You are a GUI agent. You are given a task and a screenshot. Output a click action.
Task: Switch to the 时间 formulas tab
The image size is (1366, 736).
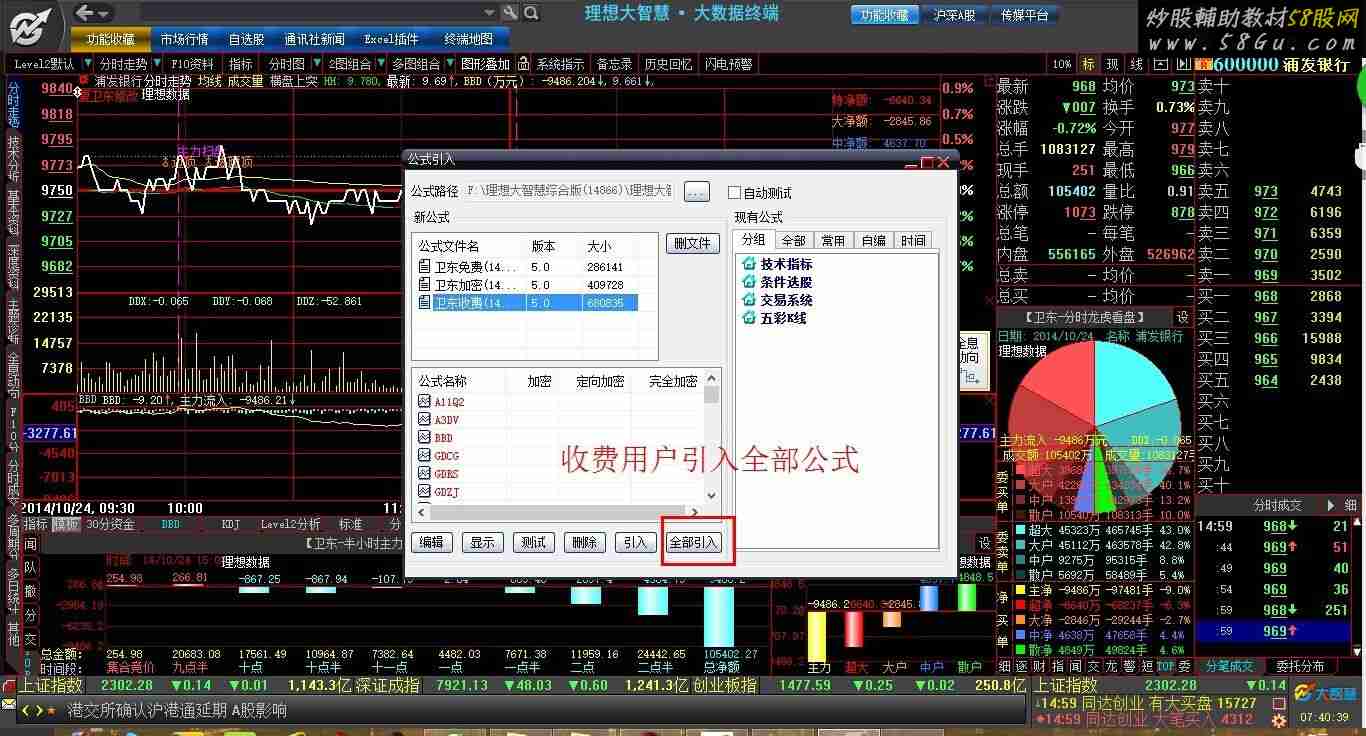pyautogui.click(x=912, y=240)
